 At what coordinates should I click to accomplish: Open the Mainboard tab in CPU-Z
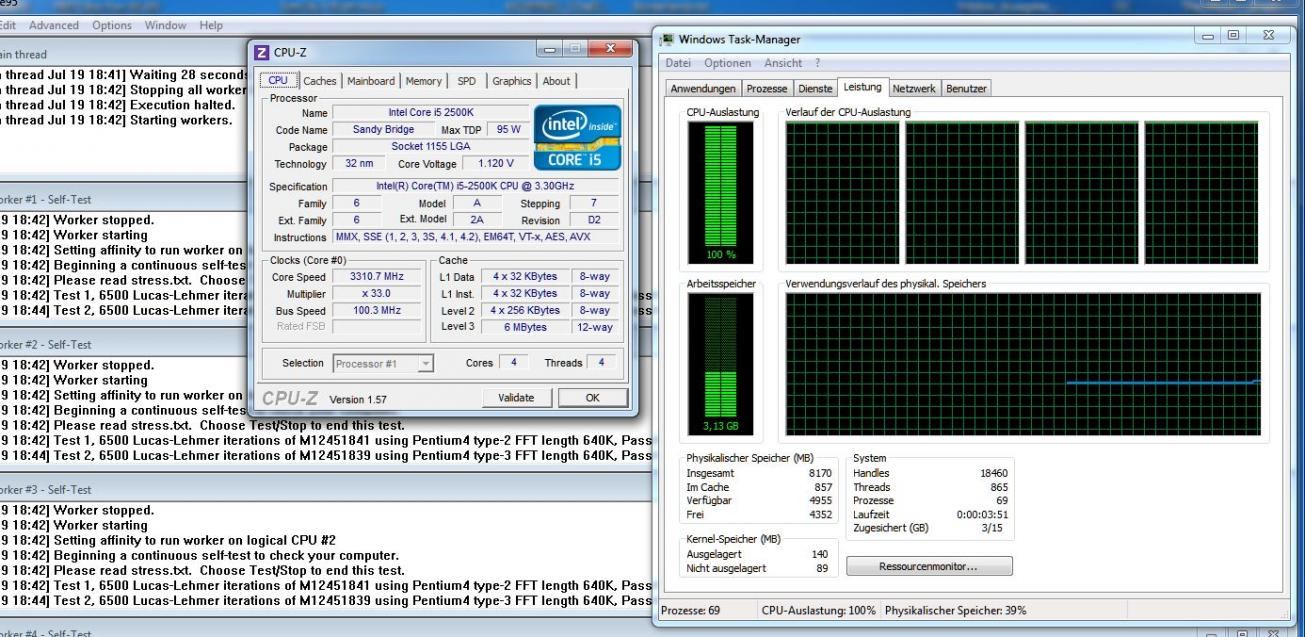371,81
